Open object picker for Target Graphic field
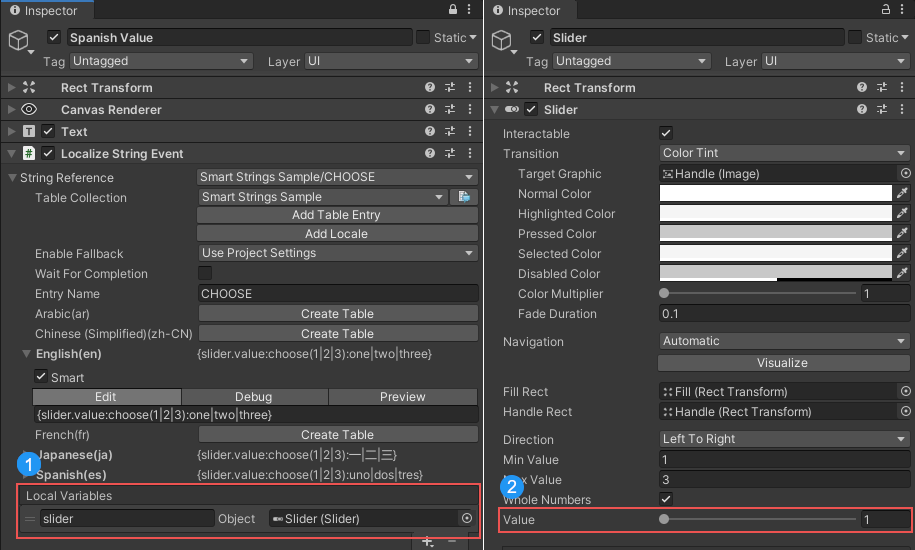Image resolution: width=915 pixels, height=550 pixels. click(x=905, y=174)
